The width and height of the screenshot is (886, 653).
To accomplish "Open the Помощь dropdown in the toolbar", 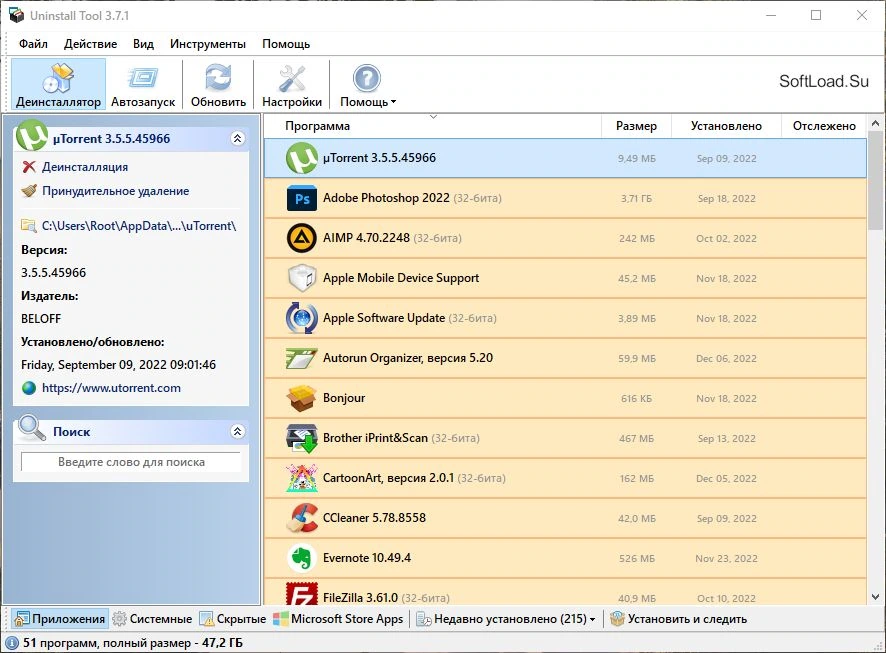I will 367,85.
